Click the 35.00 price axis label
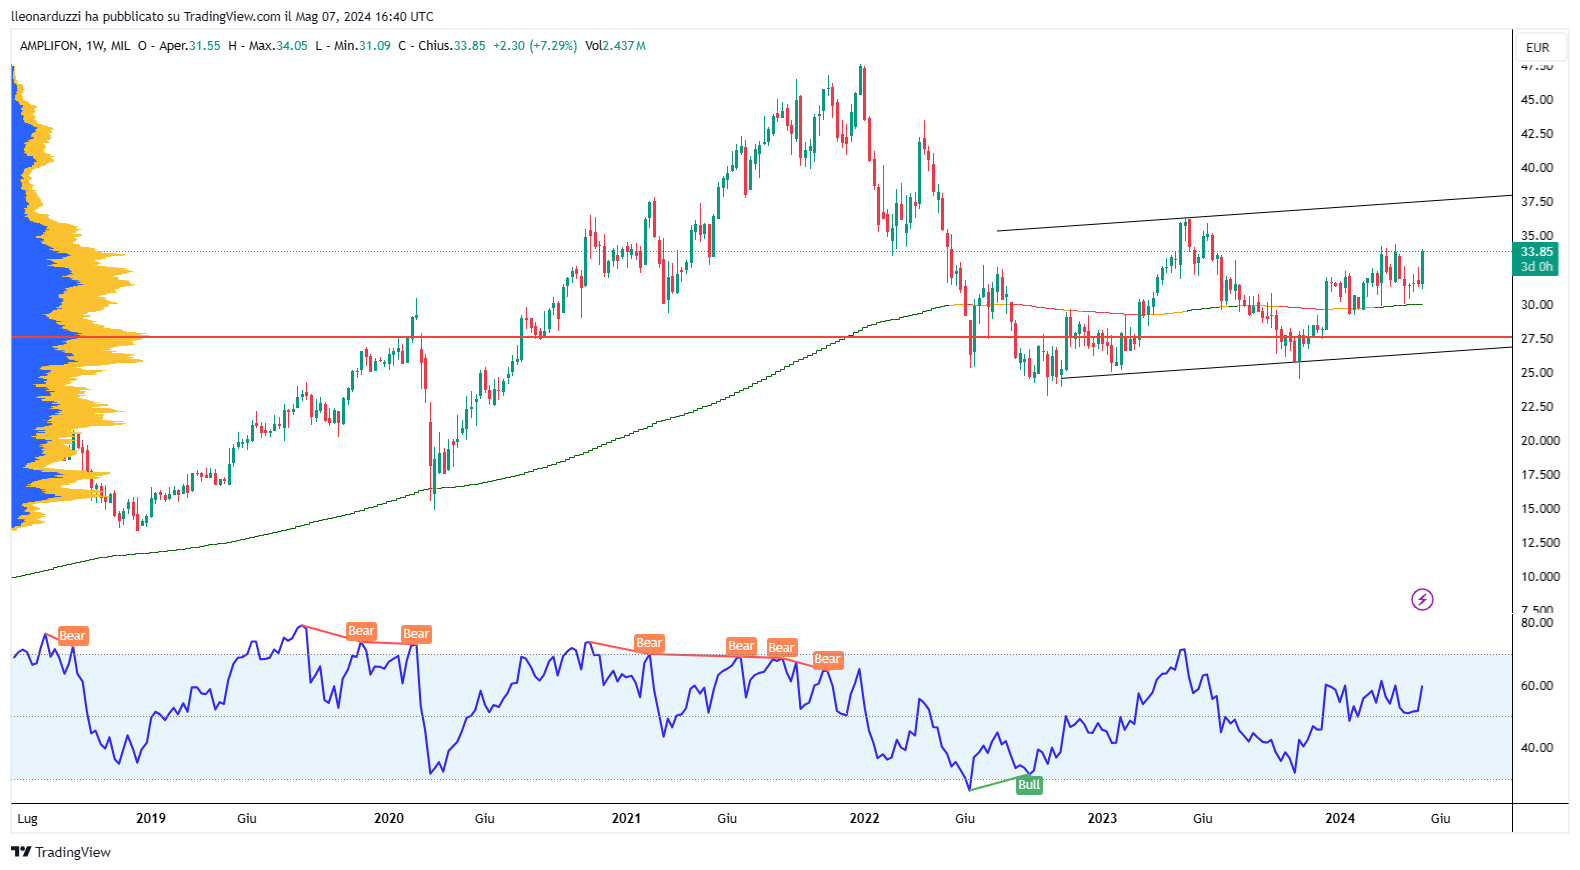Viewport: 1580px width, 870px height. pyautogui.click(x=1537, y=236)
